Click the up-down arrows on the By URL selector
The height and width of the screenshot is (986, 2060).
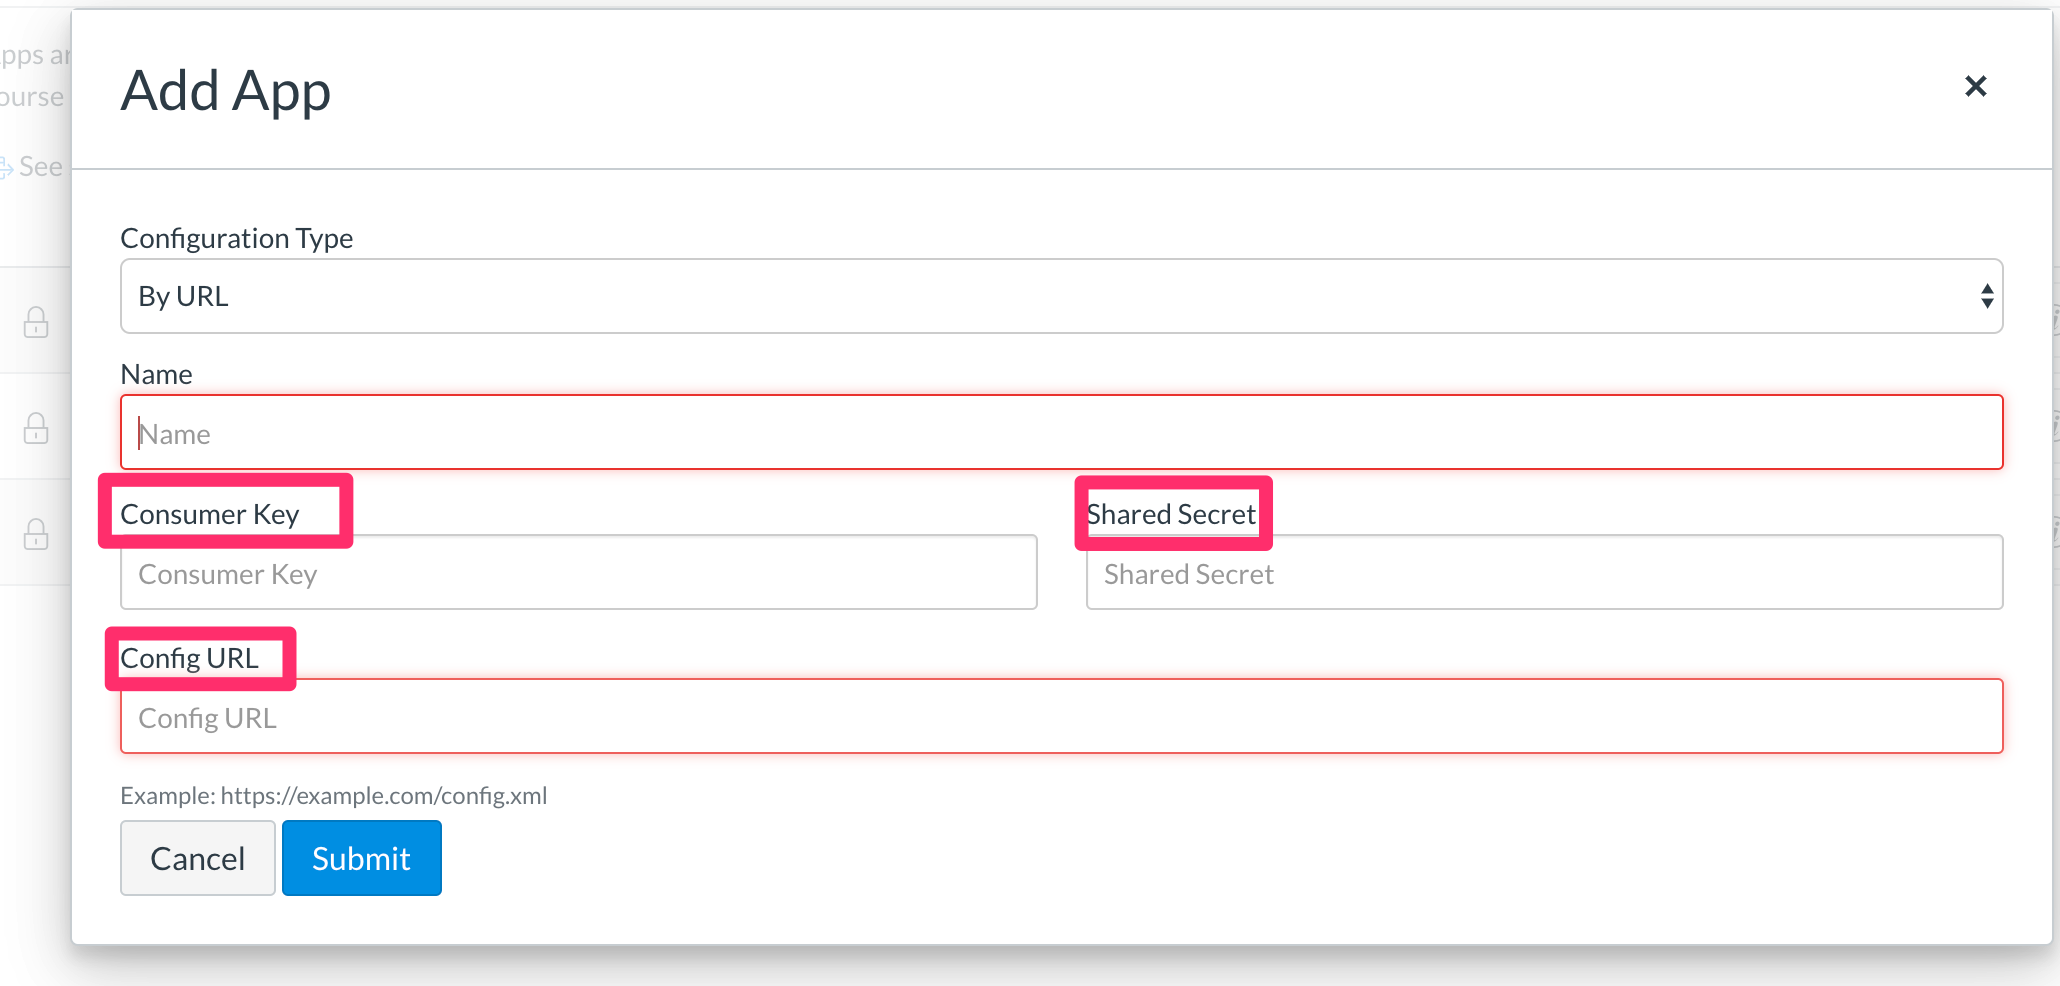click(1986, 296)
